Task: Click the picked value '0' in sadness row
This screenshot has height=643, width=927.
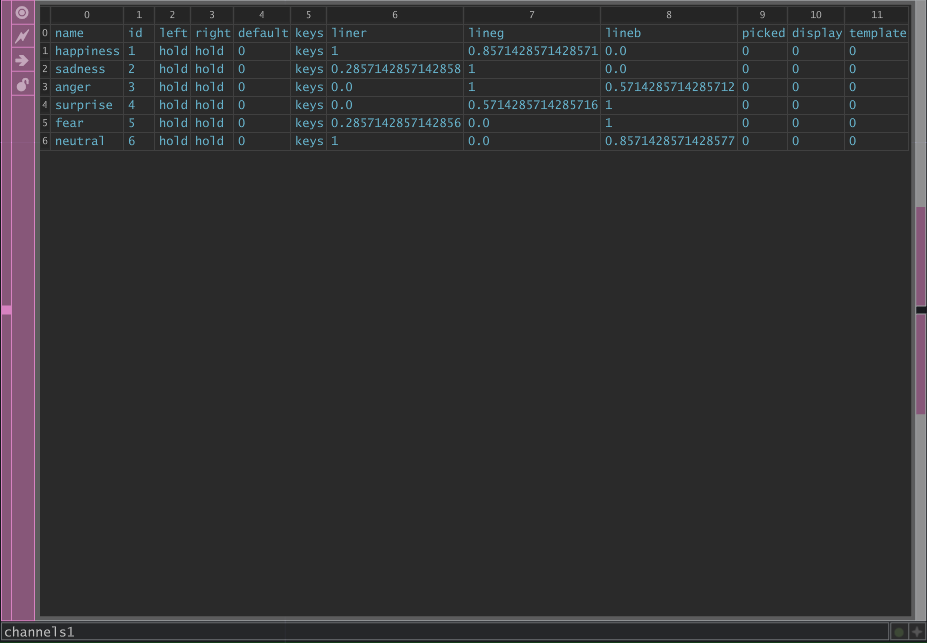Action: coord(763,69)
